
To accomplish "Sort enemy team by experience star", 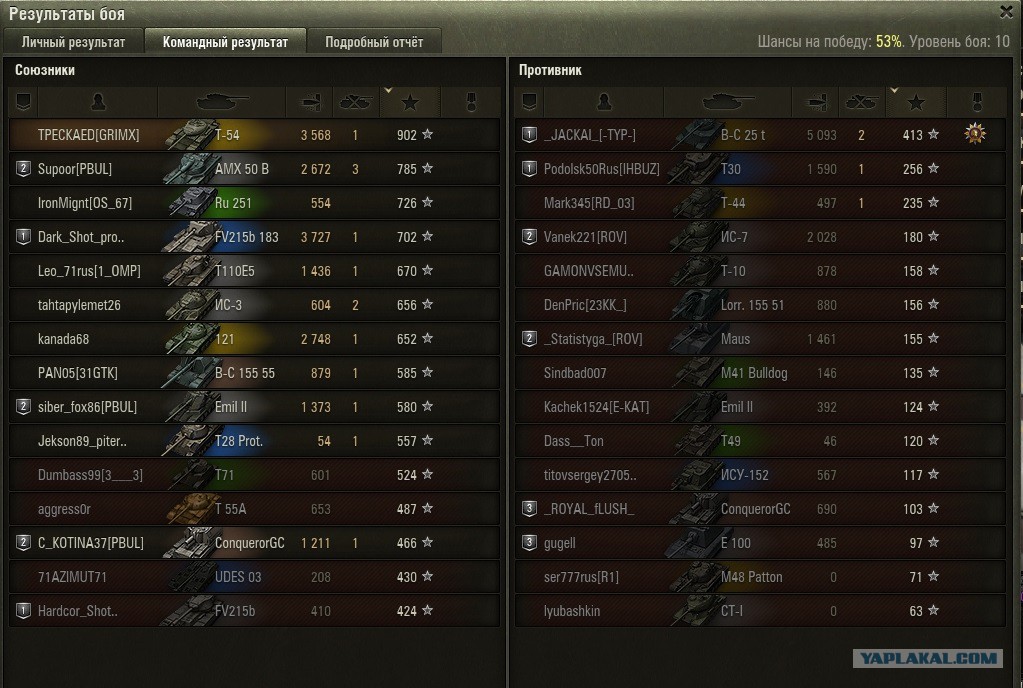I will [x=916, y=102].
